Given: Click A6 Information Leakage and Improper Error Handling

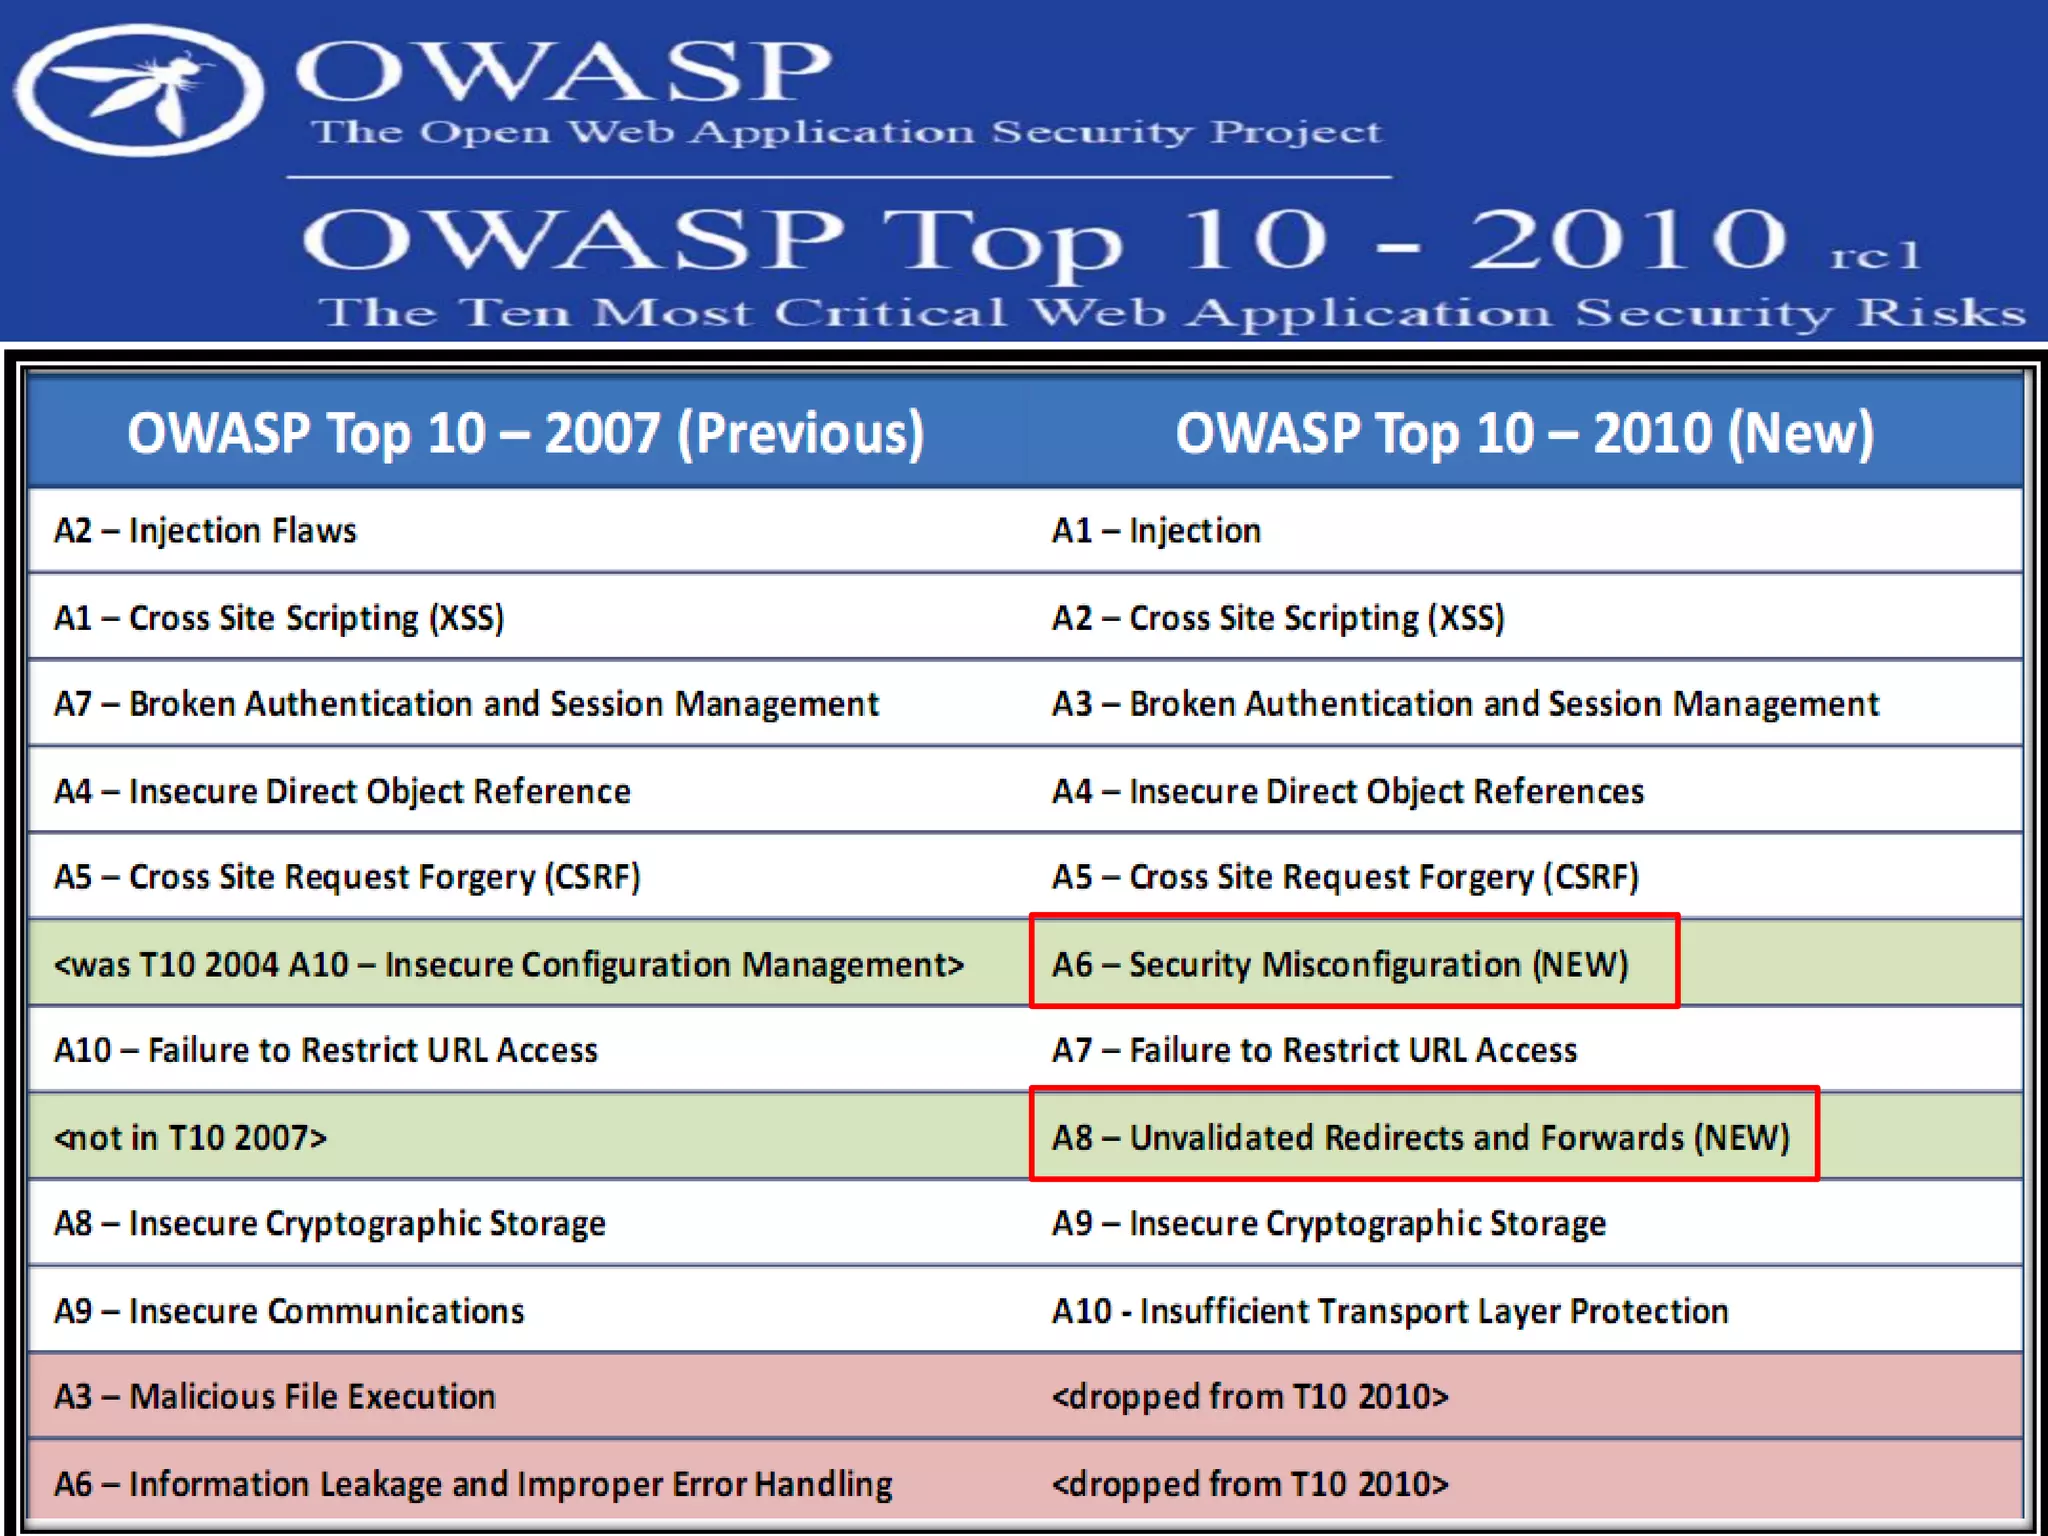Looking at the screenshot, I should tap(473, 1483).
